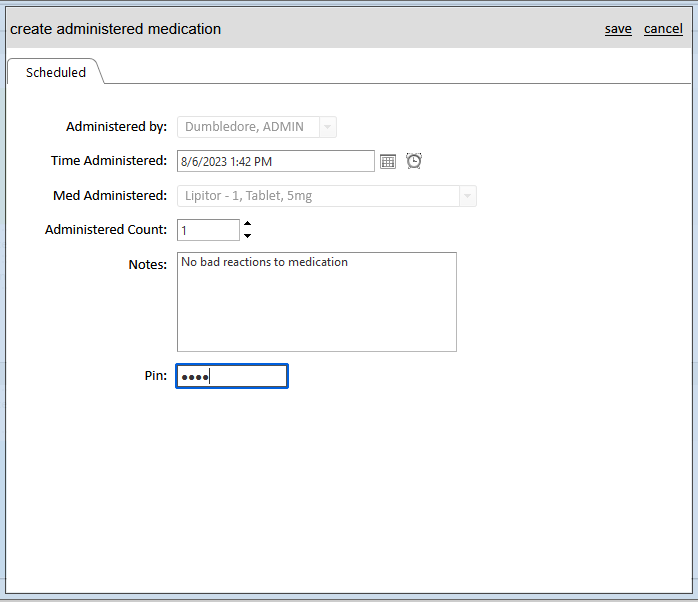Viewport: 698px width, 602px height.
Task: Expand the Administered by dropdown arrow
Action: pos(328,127)
